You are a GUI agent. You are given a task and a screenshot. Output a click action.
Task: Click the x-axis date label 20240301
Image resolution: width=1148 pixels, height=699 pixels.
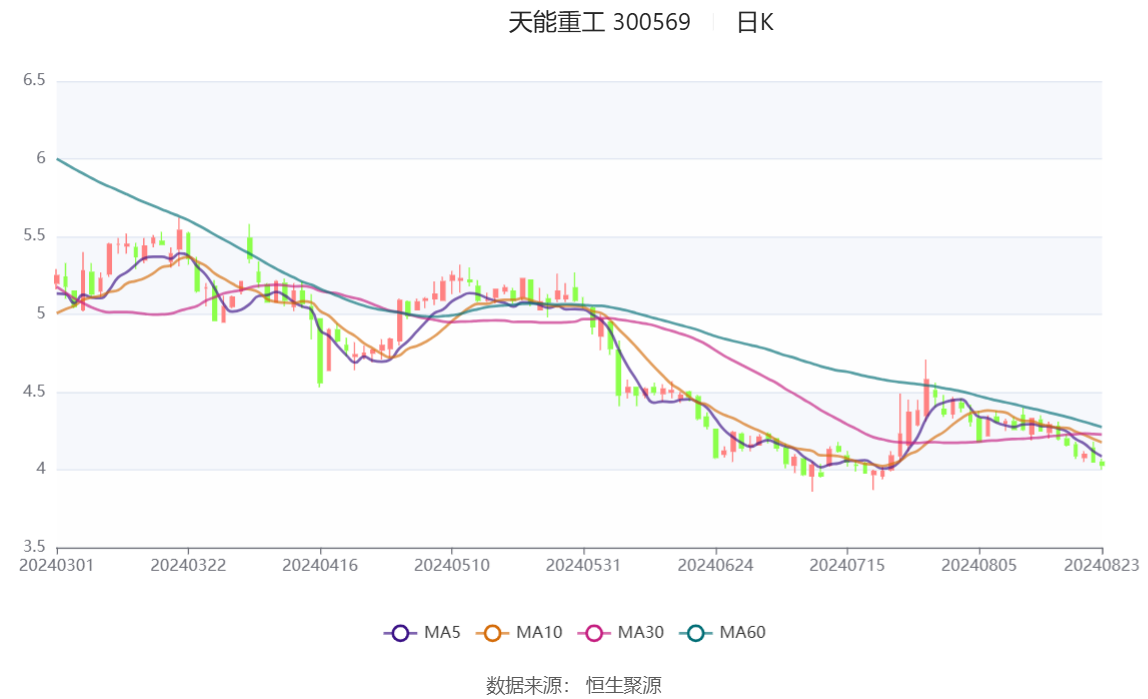coord(56,565)
